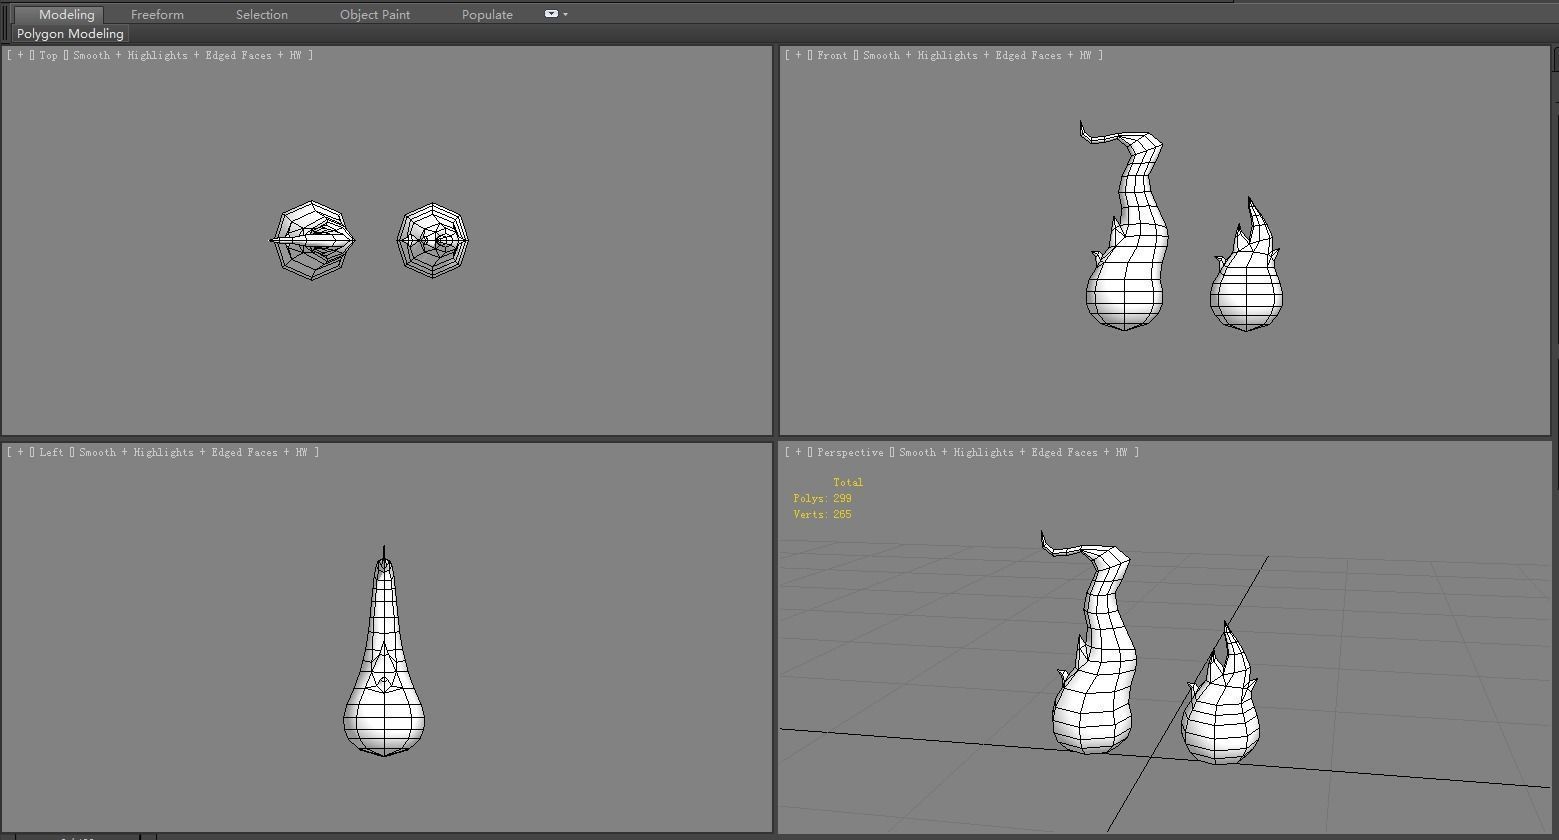Open the Front viewport plus menu

[x=798, y=56]
